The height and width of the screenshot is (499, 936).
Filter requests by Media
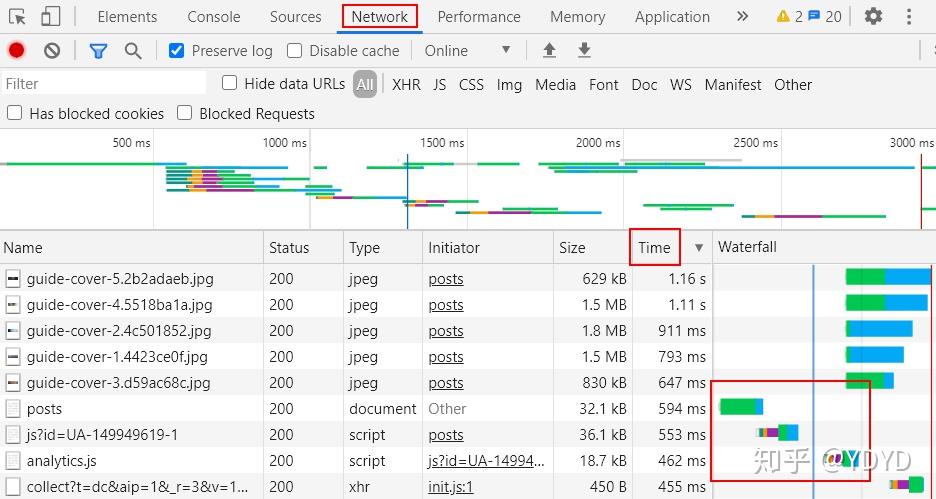(555, 85)
